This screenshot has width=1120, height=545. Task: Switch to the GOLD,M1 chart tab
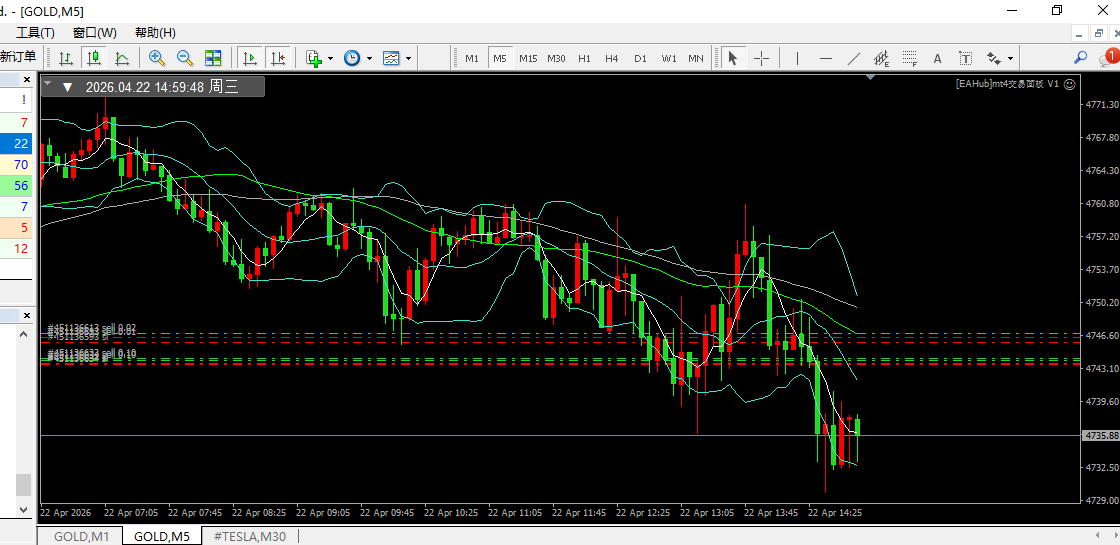(81, 536)
